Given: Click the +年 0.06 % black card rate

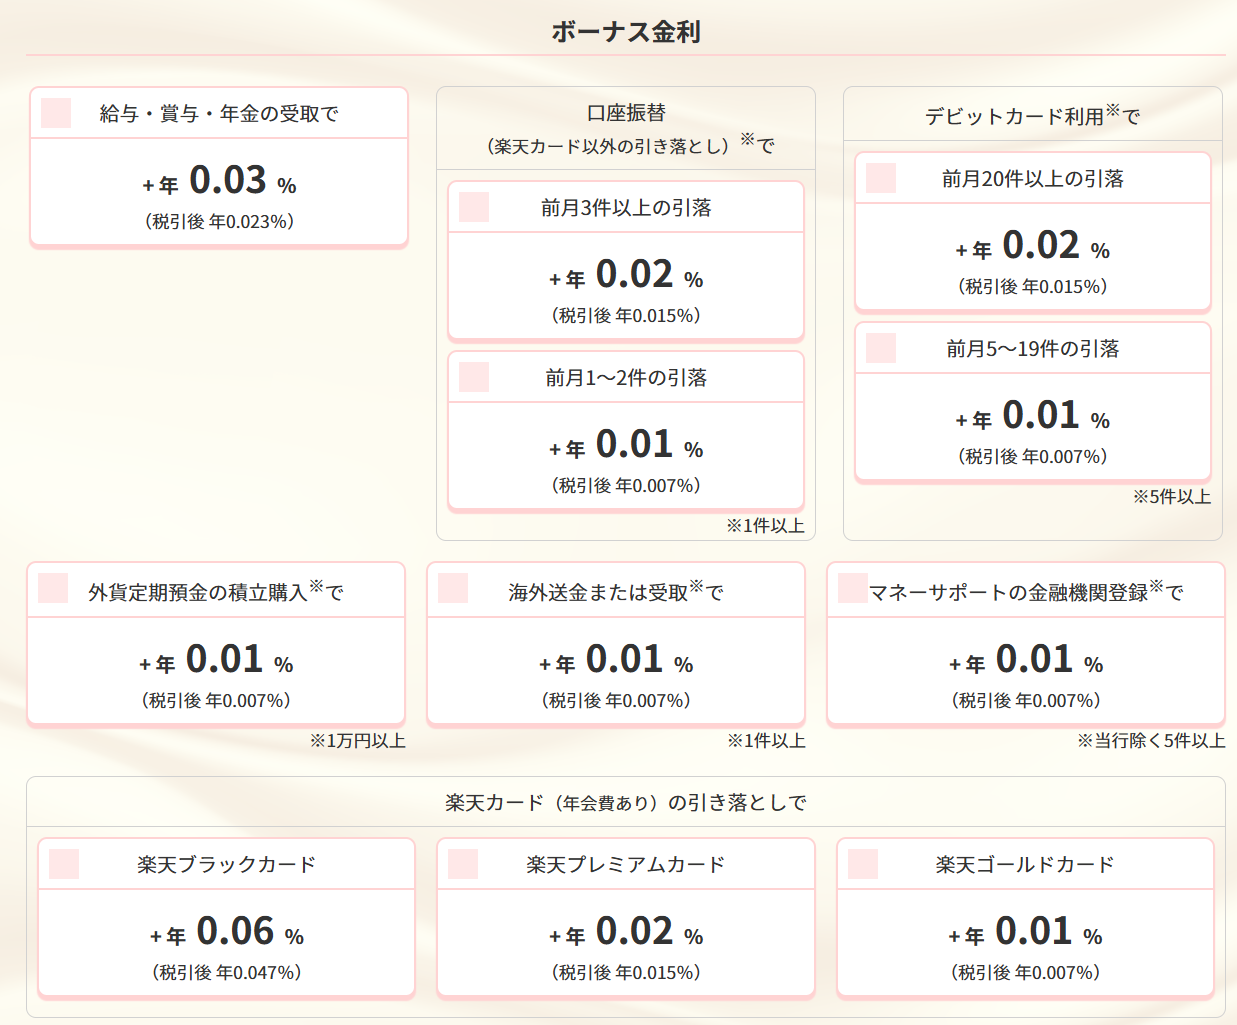Looking at the screenshot, I should click(x=227, y=932).
